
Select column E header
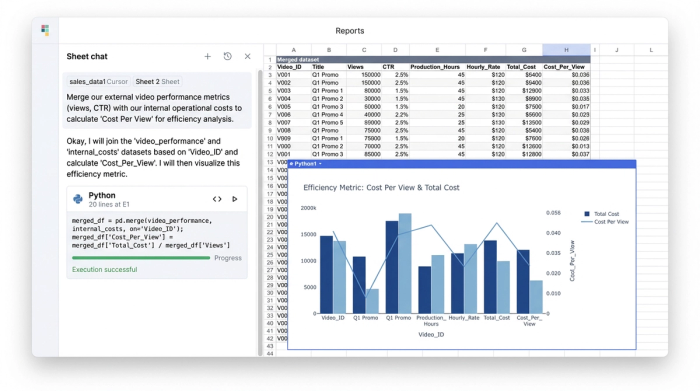(x=437, y=50)
